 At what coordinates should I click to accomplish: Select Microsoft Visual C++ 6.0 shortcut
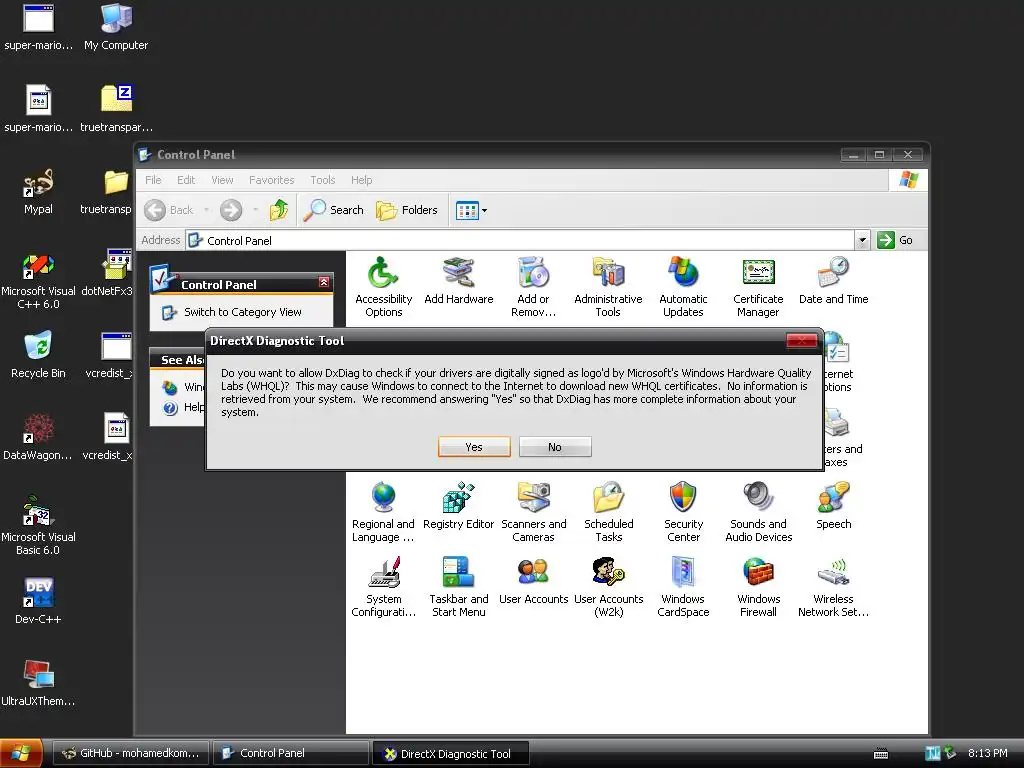click(x=38, y=281)
